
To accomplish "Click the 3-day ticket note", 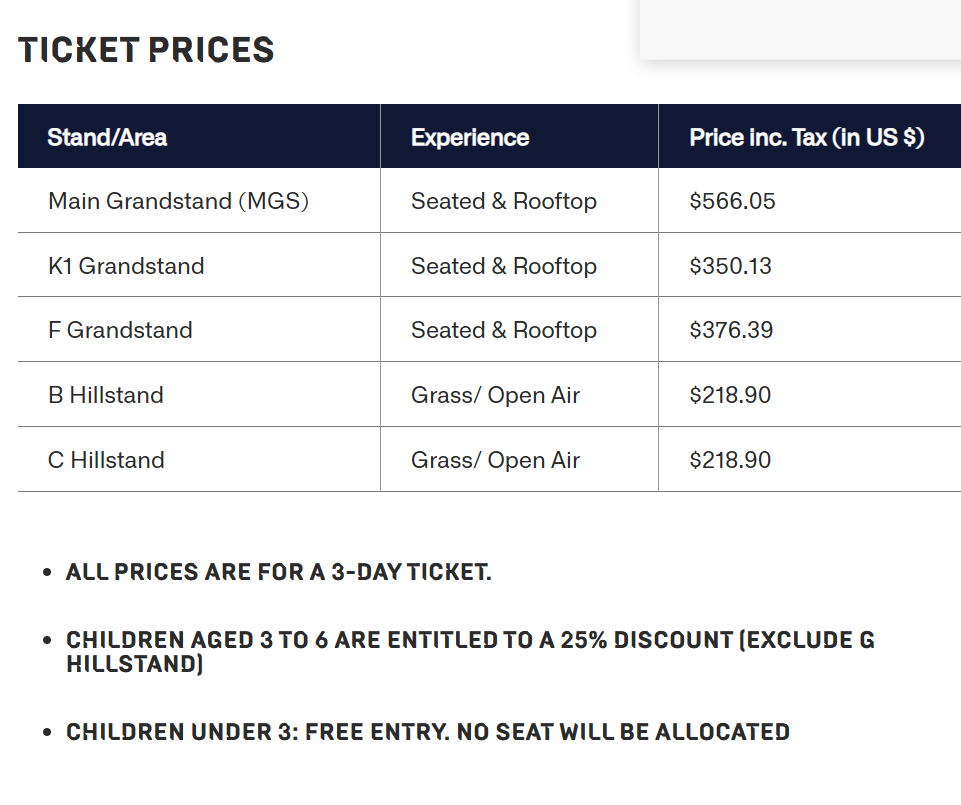I will coord(279,572).
